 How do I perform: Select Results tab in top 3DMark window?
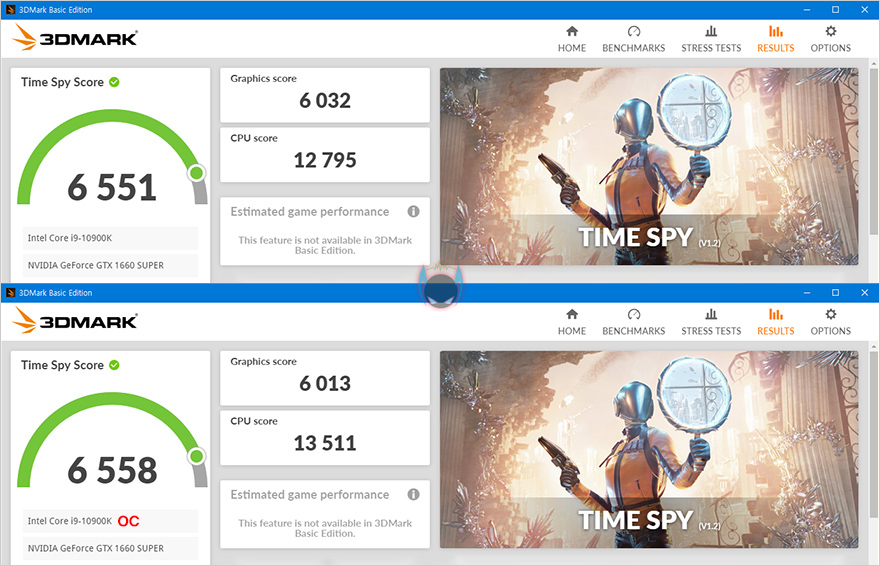tap(776, 39)
